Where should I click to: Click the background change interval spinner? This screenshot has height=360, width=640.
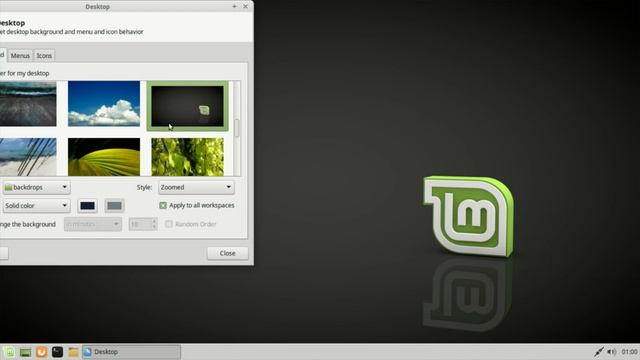tap(143, 224)
